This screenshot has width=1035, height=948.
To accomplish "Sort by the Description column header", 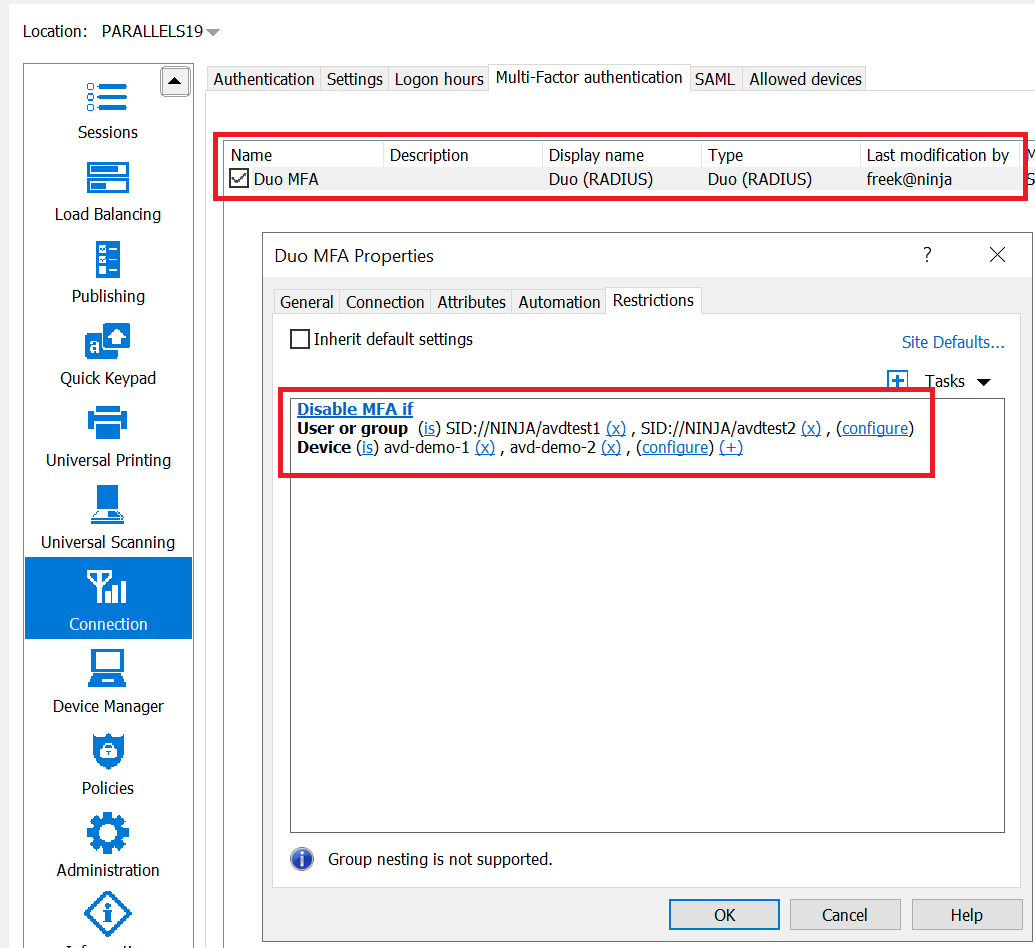I will 463,155.
